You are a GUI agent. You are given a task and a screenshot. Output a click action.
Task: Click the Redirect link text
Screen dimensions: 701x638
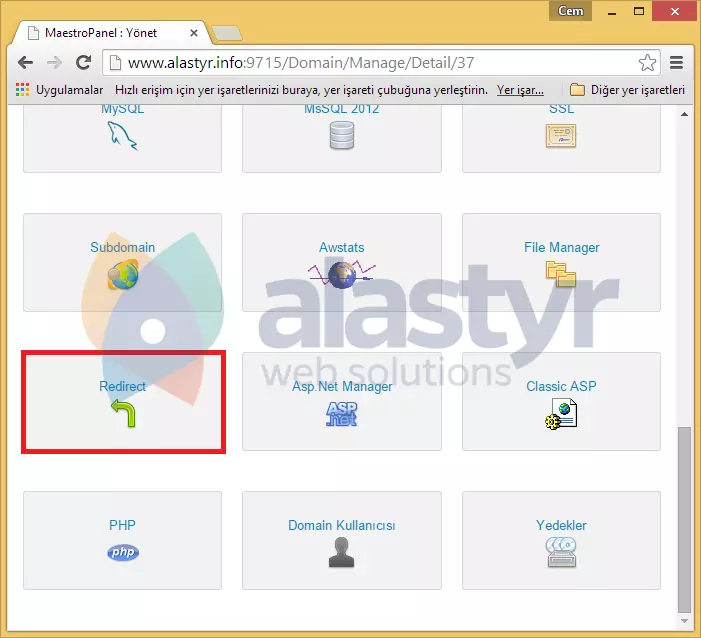[x=122, y=386]
